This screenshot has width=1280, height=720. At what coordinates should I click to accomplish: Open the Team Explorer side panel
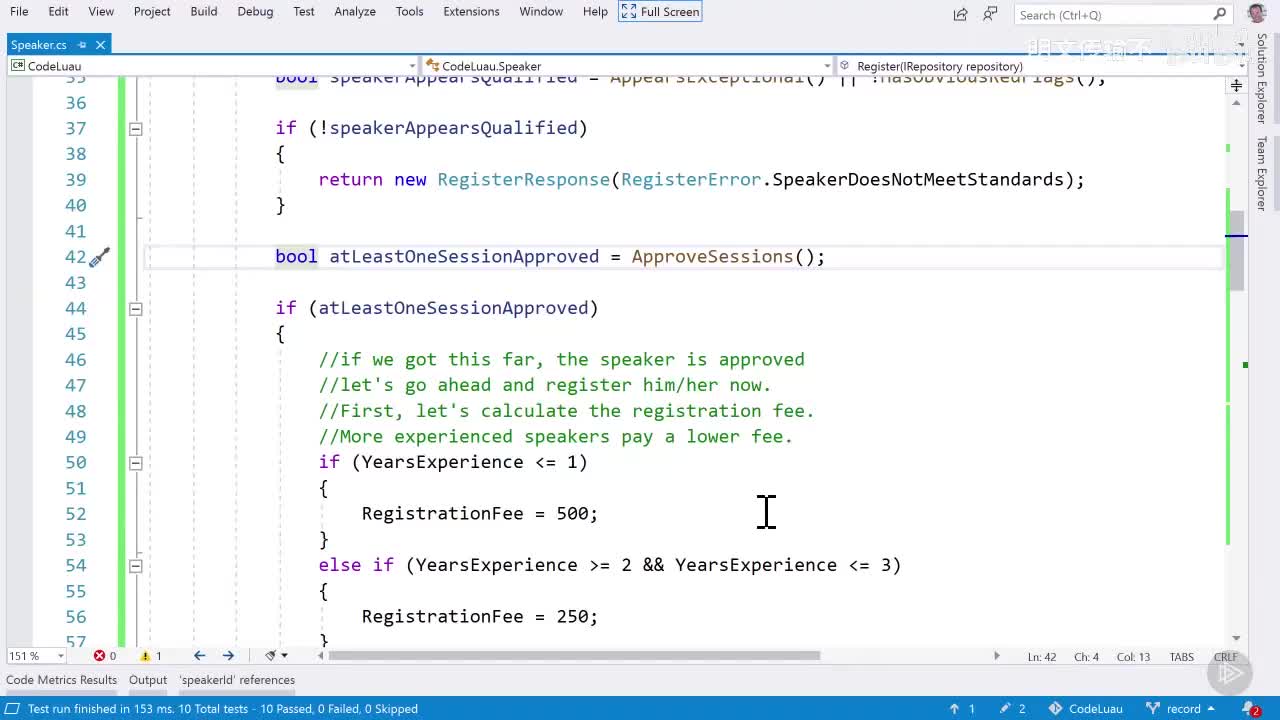(1262, 173)
